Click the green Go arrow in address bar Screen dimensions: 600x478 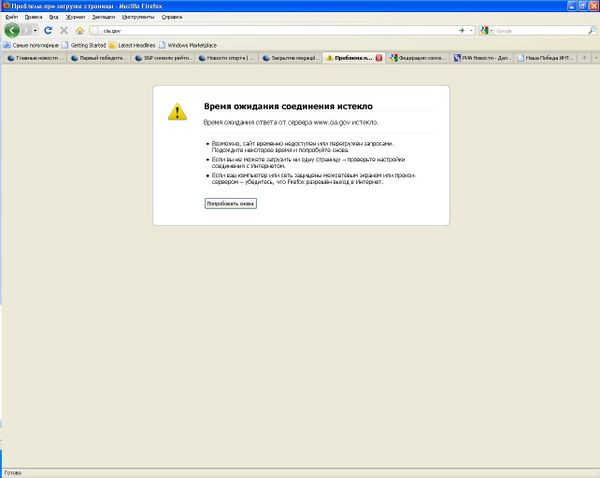click(461, 31)
